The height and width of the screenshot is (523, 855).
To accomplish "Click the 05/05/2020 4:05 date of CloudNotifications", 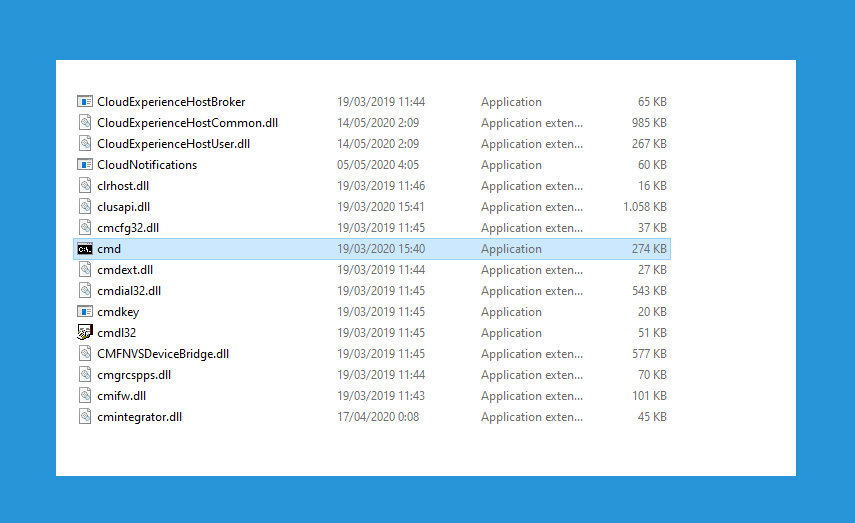I will coord(378,165).
